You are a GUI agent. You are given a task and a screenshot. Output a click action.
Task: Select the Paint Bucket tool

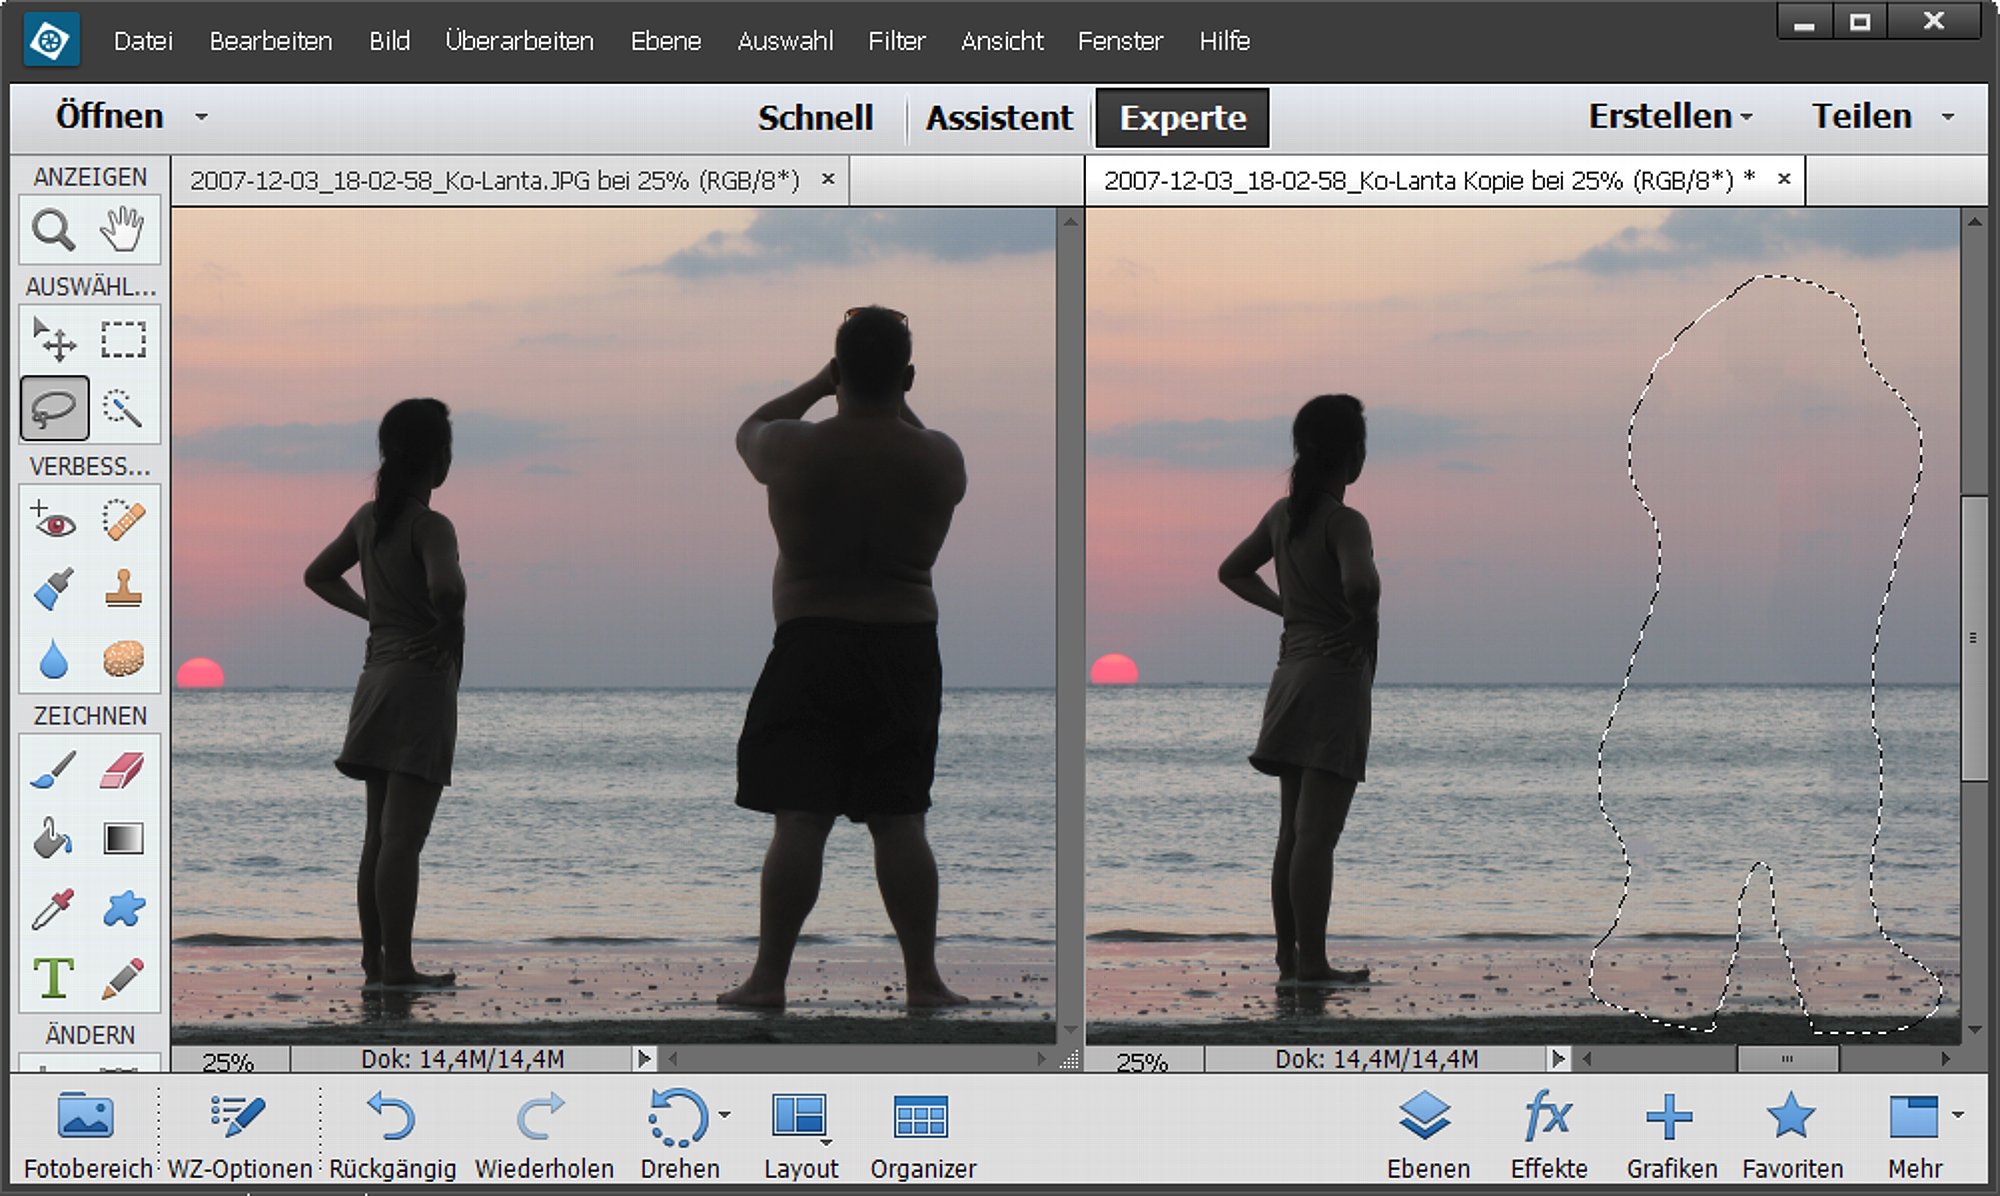click(53, 838)
